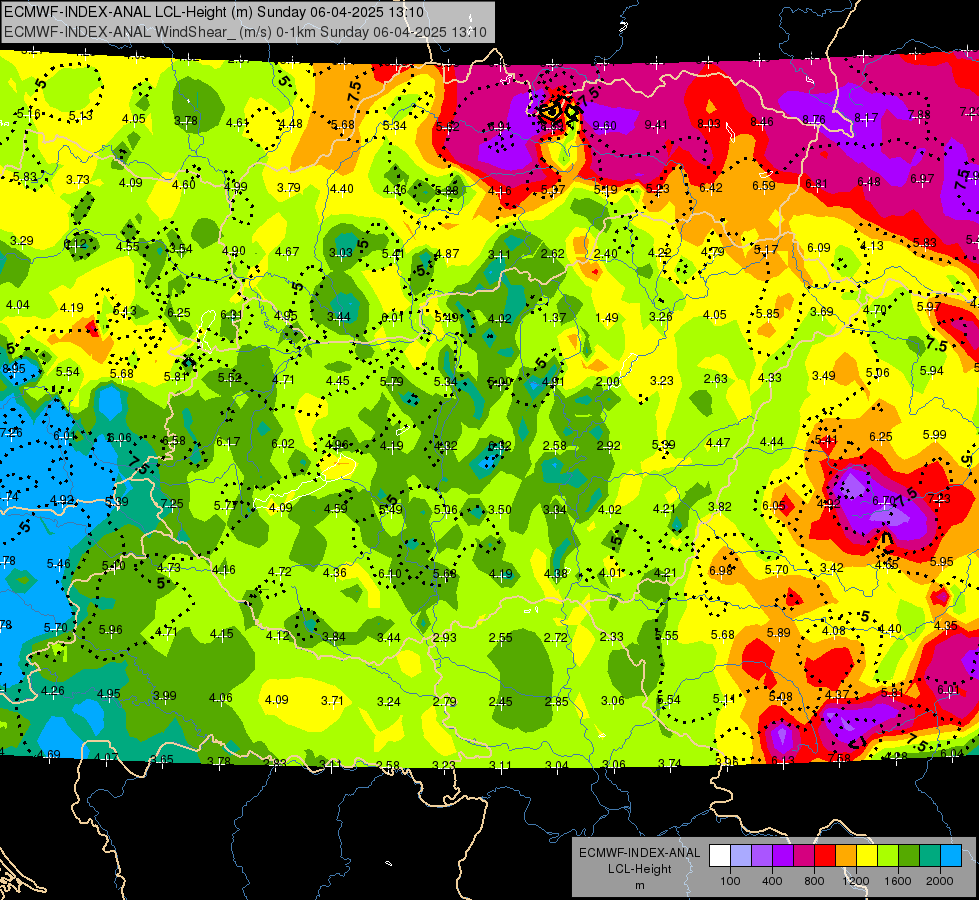
Task: Click the wind shear value 1.37
Action: pos(554,318)
